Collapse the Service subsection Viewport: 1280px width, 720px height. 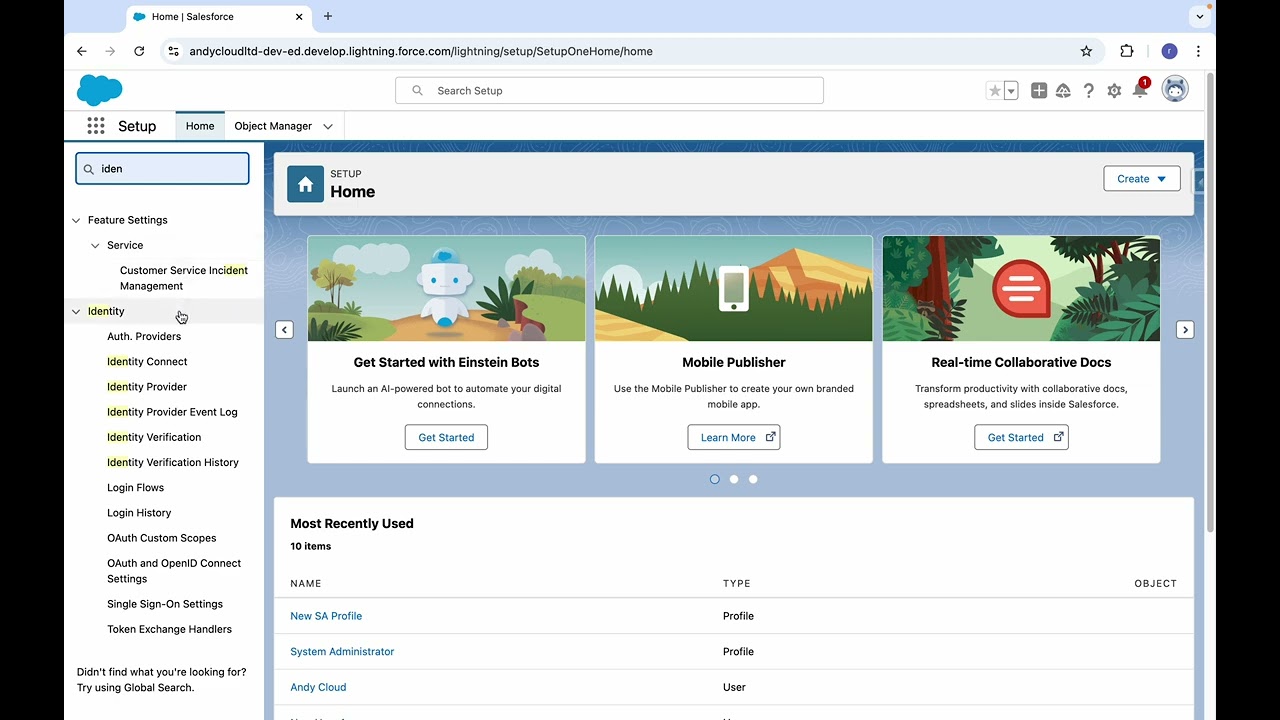(95, 245)
